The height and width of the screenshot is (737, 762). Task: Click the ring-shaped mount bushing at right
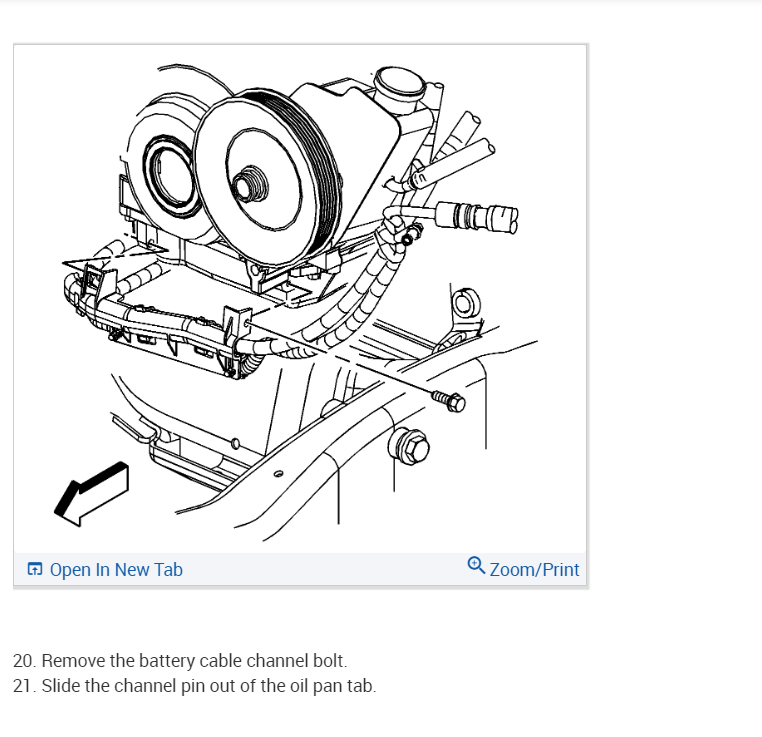point(466,303)
